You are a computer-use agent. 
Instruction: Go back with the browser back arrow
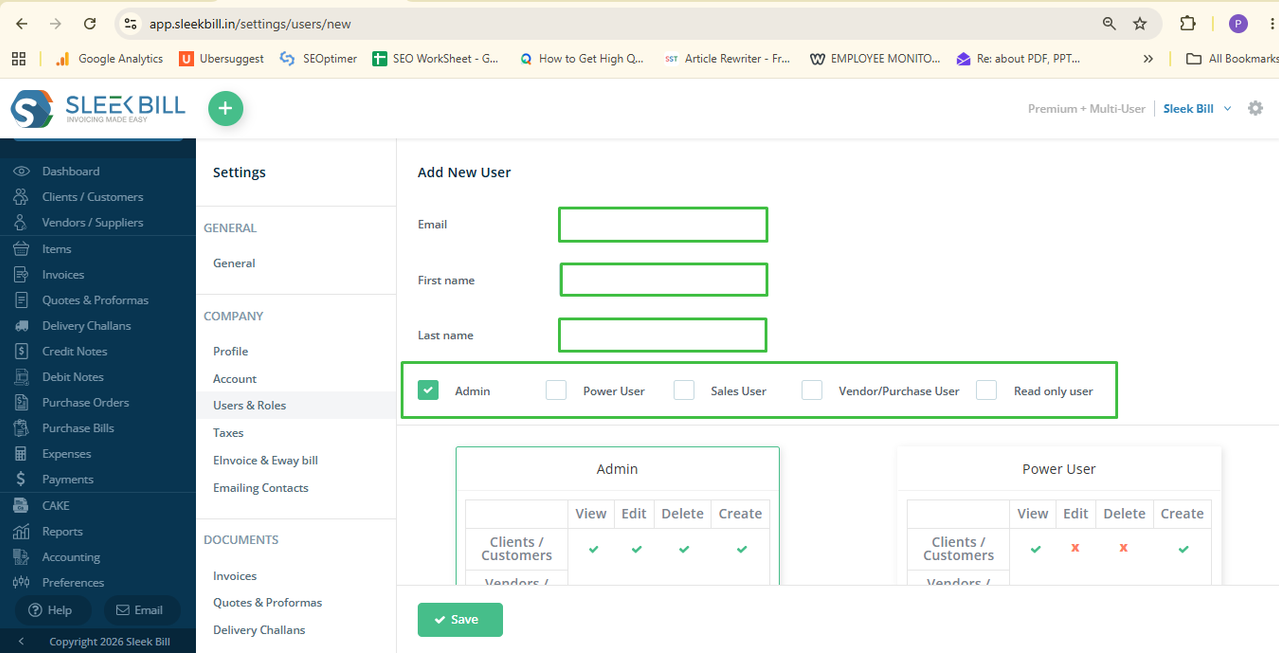click(x=22, y=23)
